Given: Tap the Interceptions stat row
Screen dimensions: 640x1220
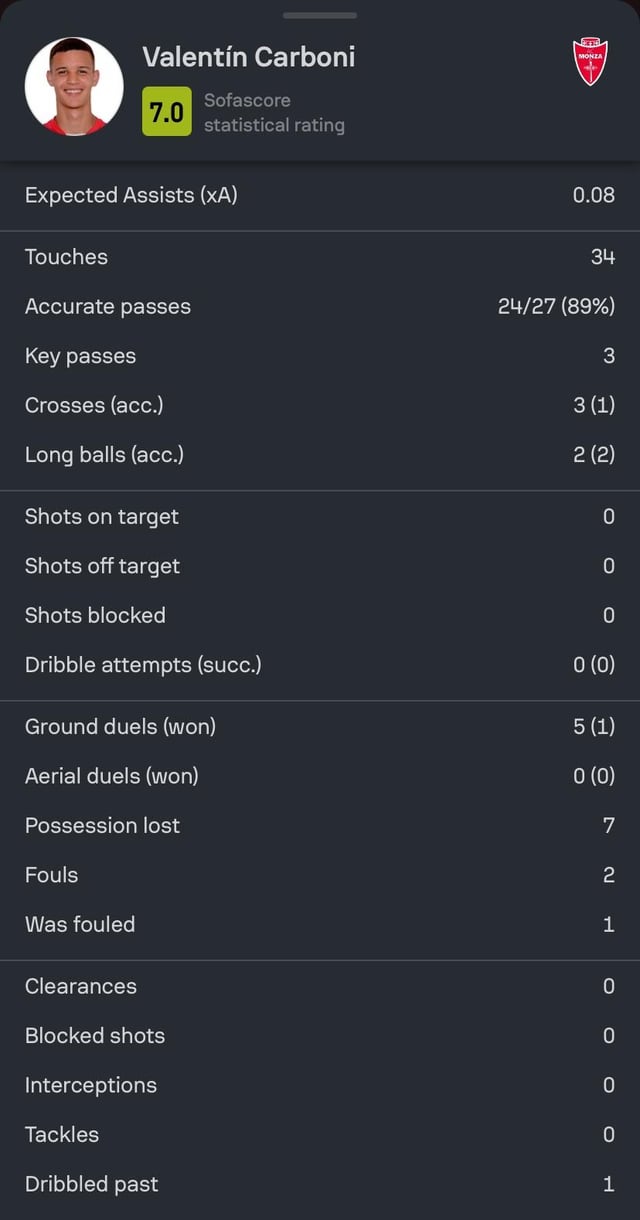Looking at the screenshot, I should click(320, 1086).
